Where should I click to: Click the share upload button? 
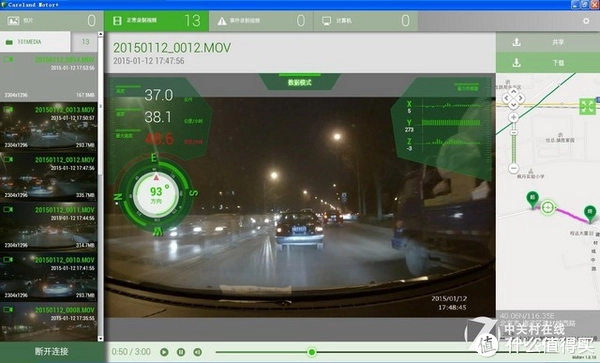pos(548,42)
